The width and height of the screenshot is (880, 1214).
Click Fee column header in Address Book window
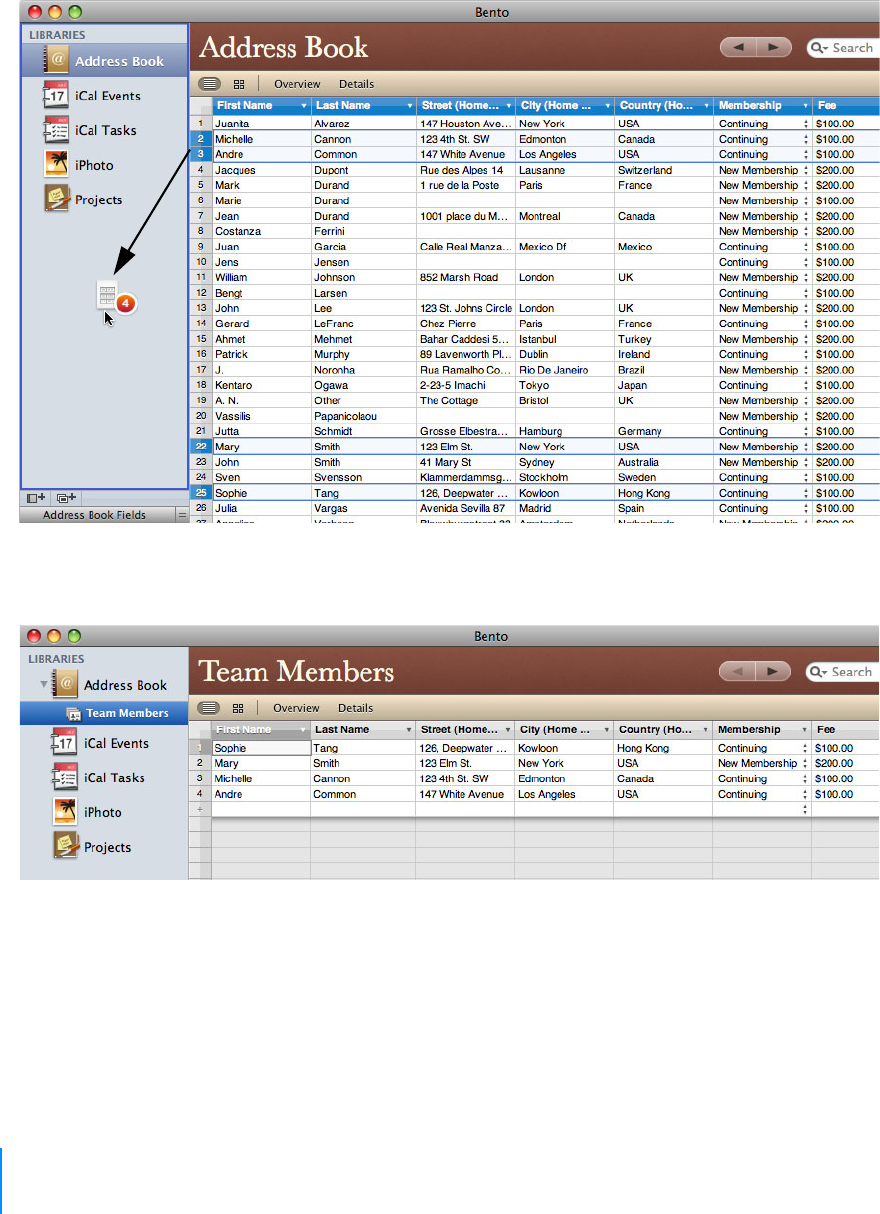coord(846,105)
